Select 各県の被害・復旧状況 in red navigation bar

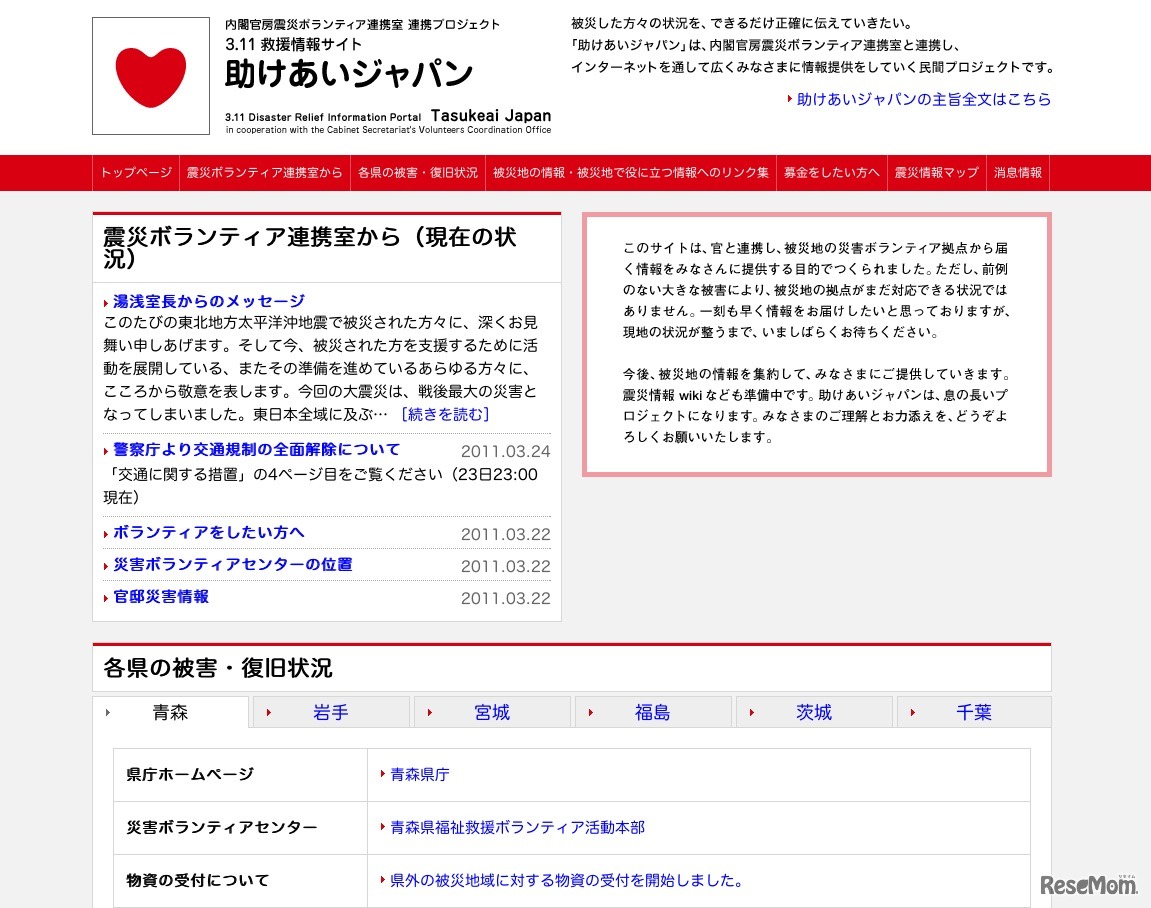point(418,172)
